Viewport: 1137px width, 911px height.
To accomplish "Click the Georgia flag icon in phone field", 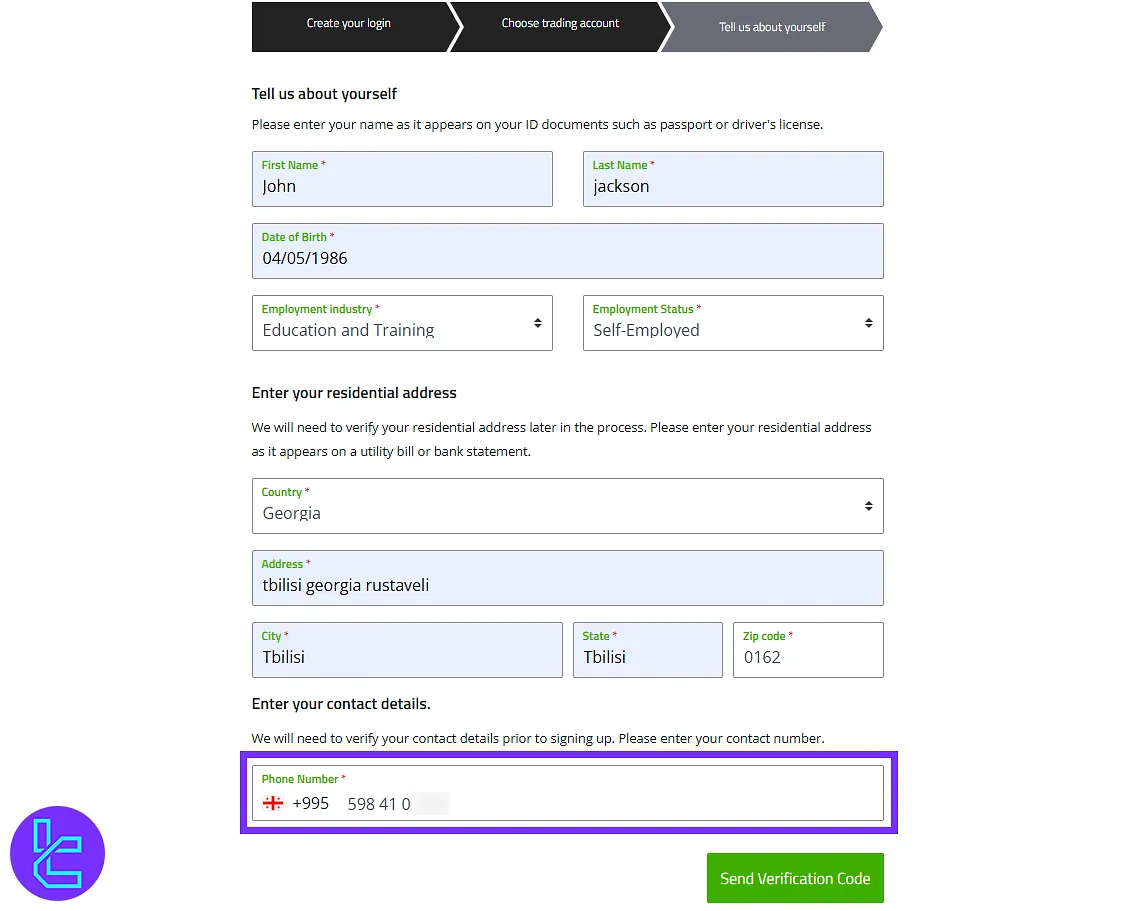I will pyautogui.click(x=273, y=803).
